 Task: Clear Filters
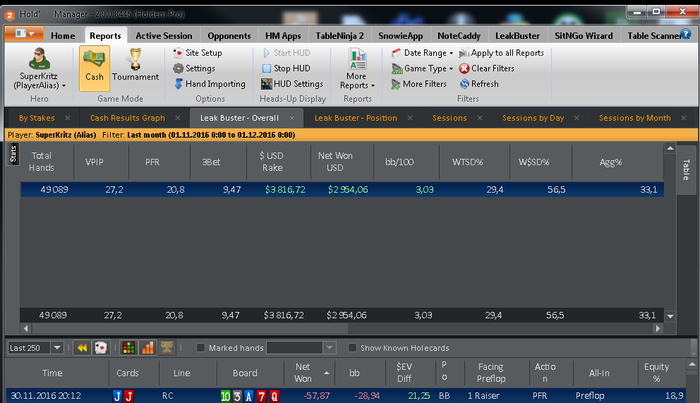coord(487,68)
